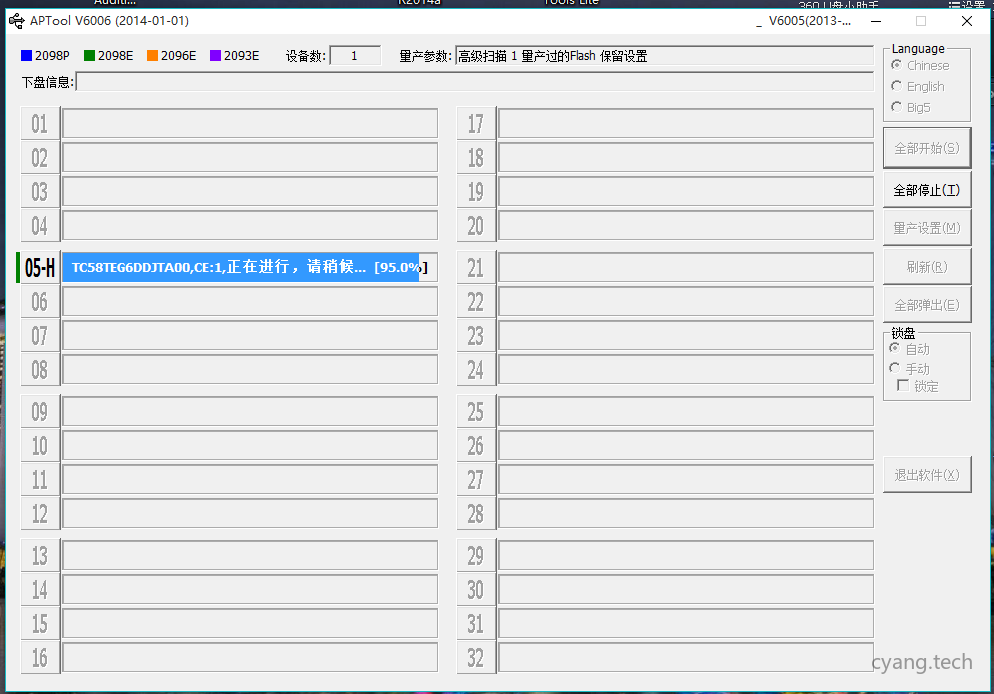This screenshot has height=694, width=994.
Task: Click port number 08 button
Action: point(39,369)
